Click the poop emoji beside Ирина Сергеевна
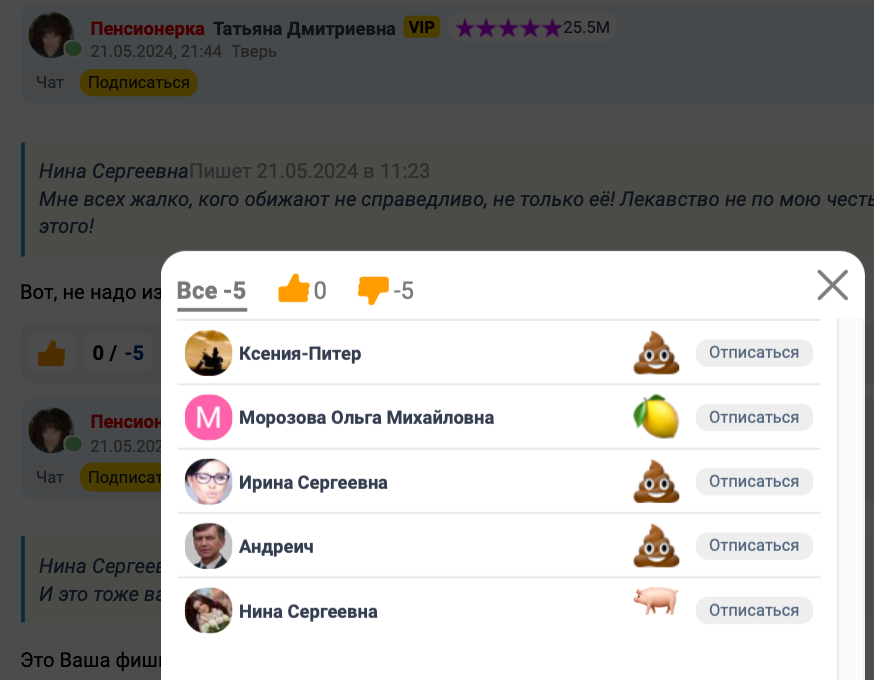The height and width of the screenshot is (680, 874). coord(656,482)
